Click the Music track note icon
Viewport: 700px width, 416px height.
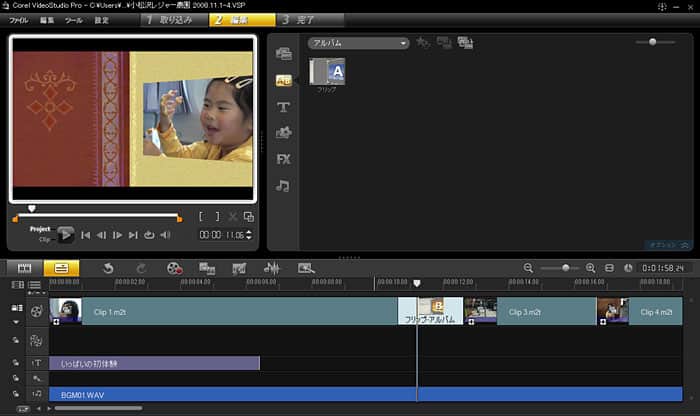click(37, 394)
